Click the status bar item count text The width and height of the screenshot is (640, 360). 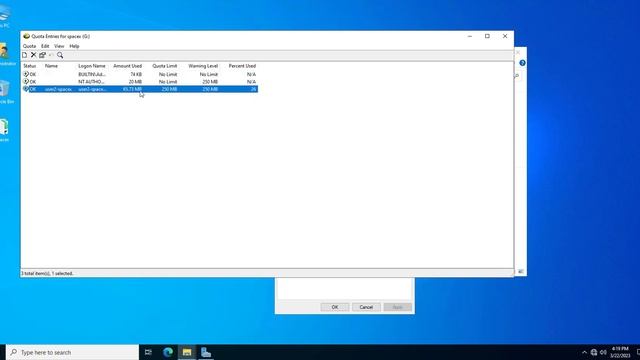[47, 273]
